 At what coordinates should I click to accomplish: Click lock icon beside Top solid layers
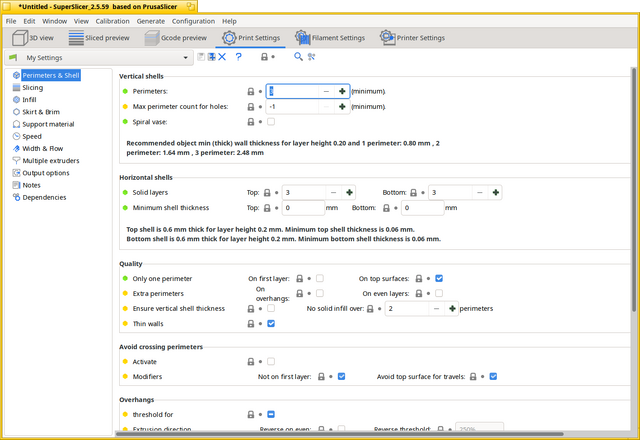(x=267, y=192)
